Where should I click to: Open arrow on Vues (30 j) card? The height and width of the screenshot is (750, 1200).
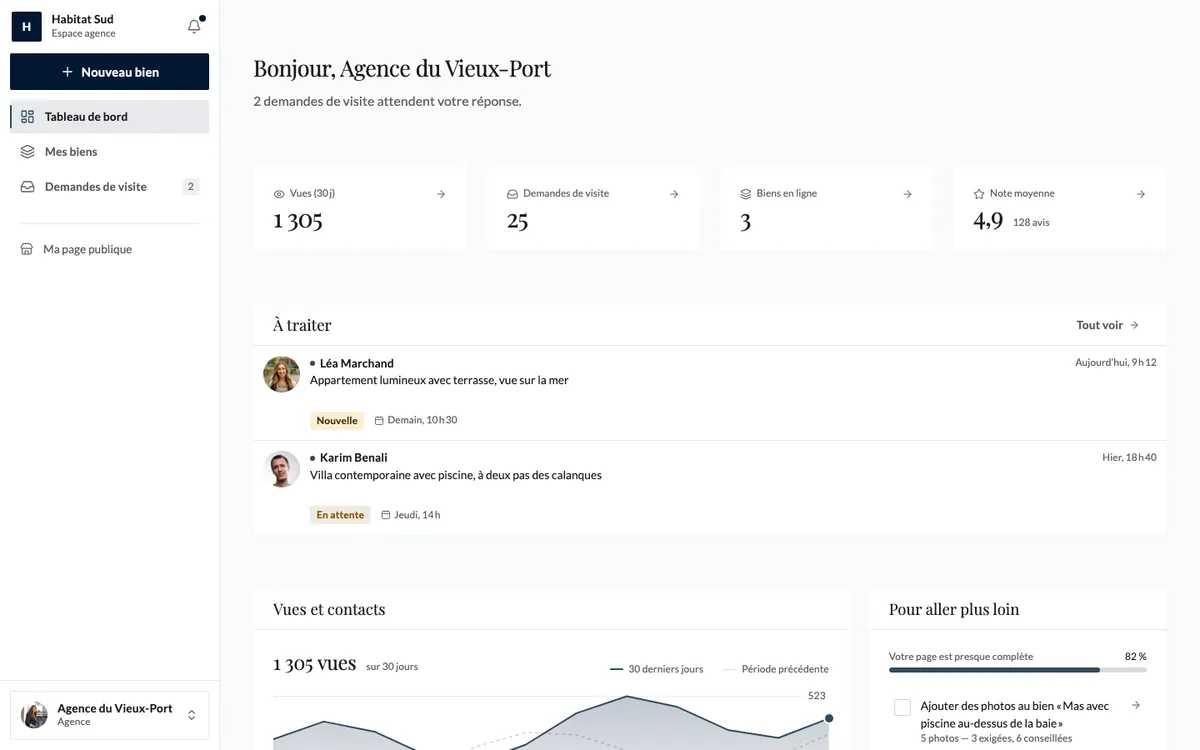[441, 194]
